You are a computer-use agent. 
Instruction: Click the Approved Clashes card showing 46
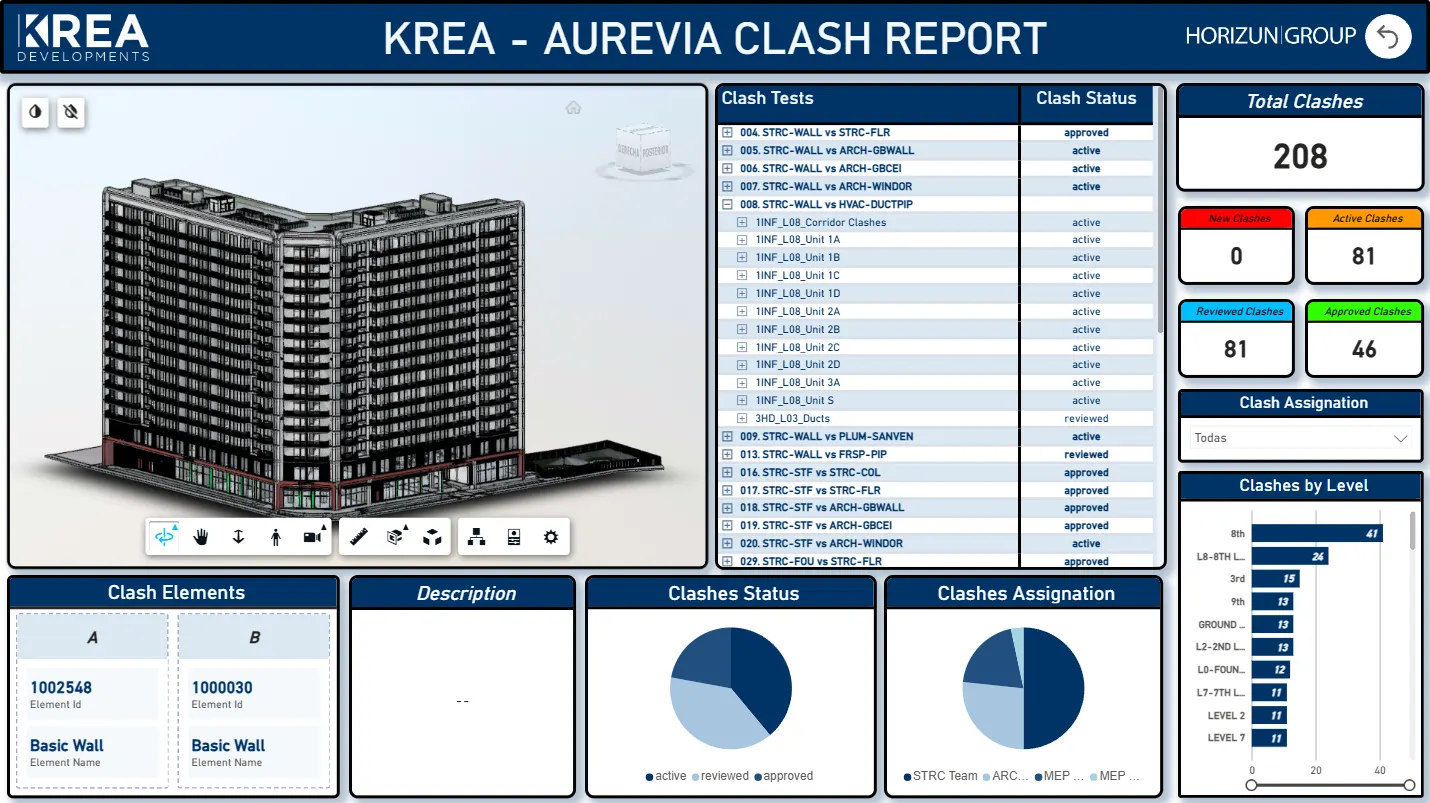point(1364,338)
